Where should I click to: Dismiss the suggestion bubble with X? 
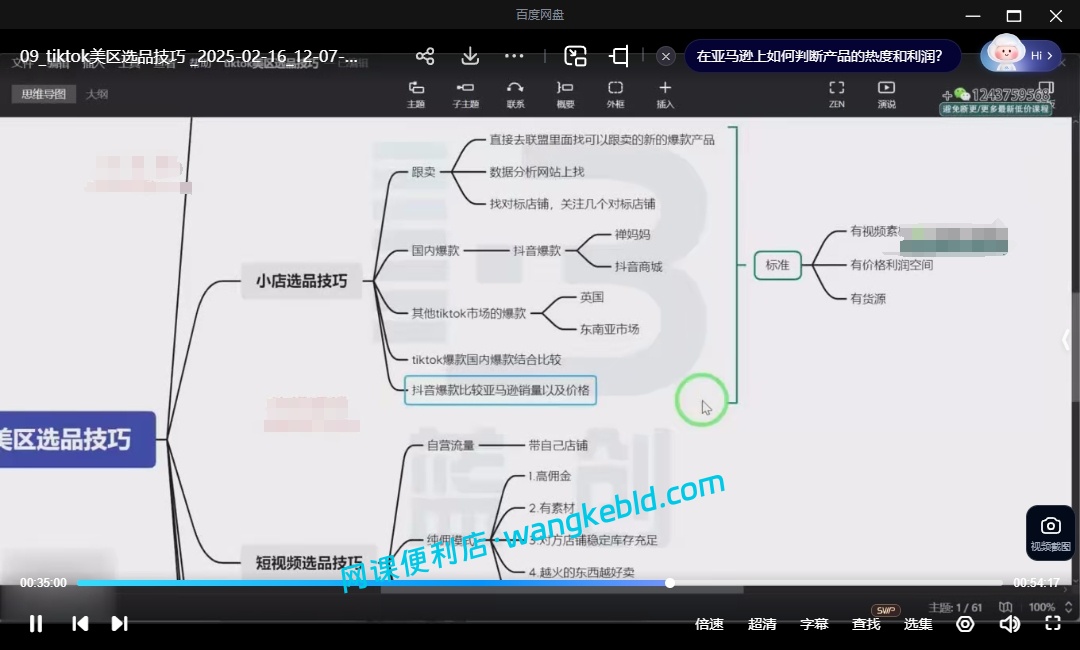[665, 56]
